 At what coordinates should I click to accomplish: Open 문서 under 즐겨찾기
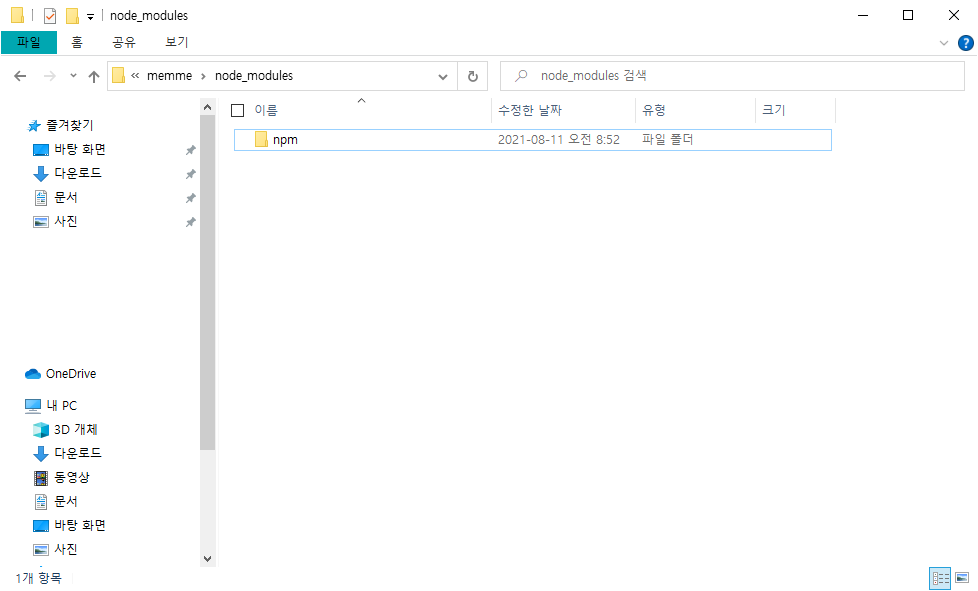(65, 198)
